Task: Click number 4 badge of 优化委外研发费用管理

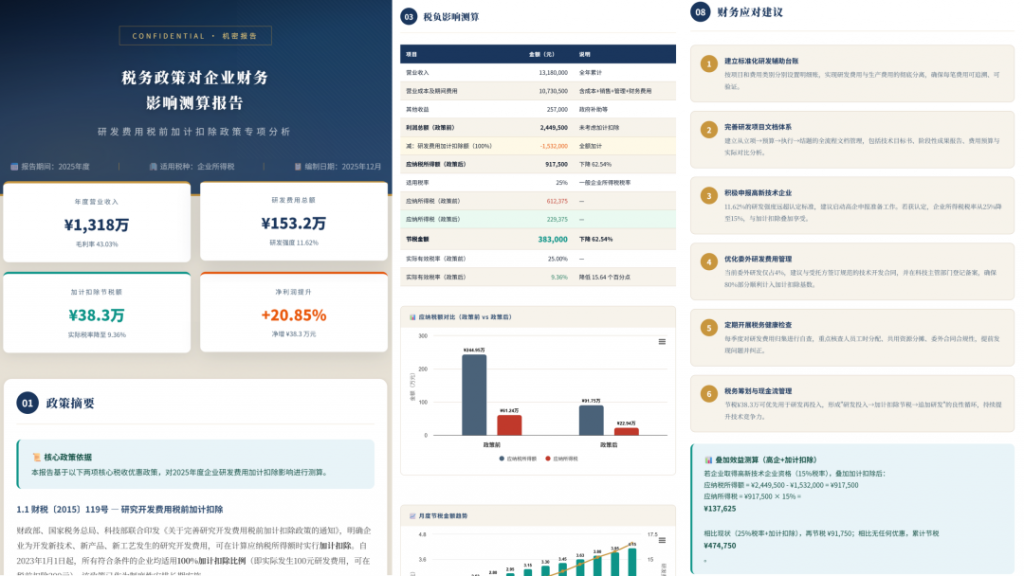Action: coord(709,262)
